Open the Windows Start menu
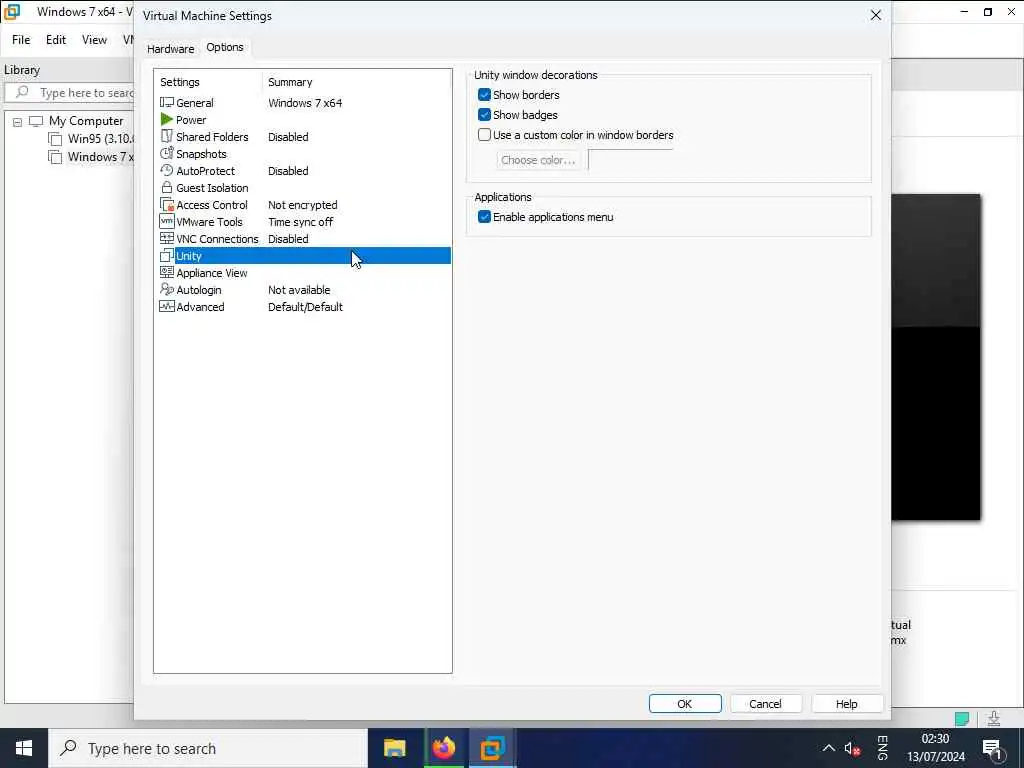This screenshot has height=768, width=1024. click(x=24, y=748)
